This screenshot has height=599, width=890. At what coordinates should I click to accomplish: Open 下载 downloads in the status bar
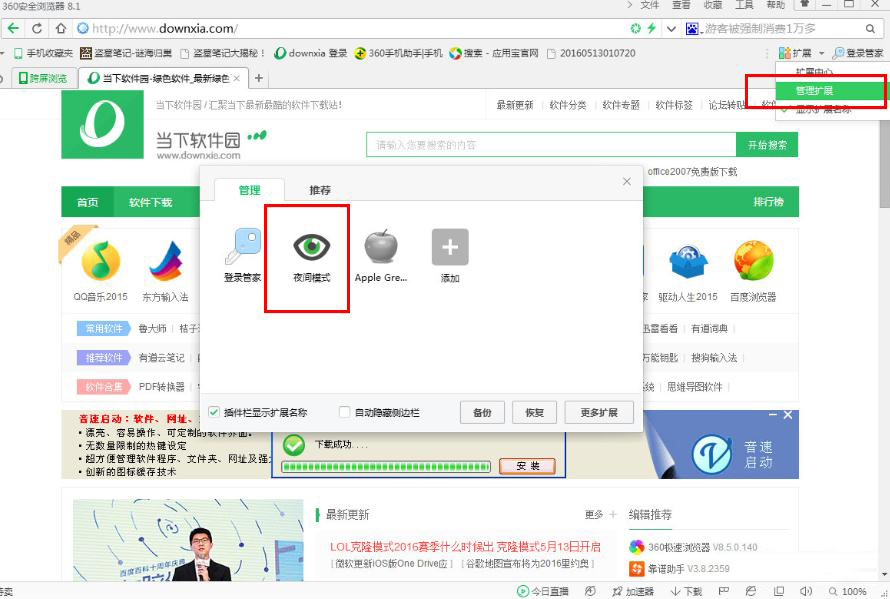tap(687, 591)
